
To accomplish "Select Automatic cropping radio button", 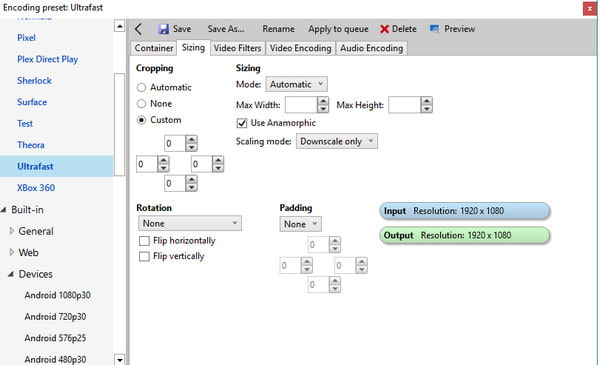I will [142, 88].
